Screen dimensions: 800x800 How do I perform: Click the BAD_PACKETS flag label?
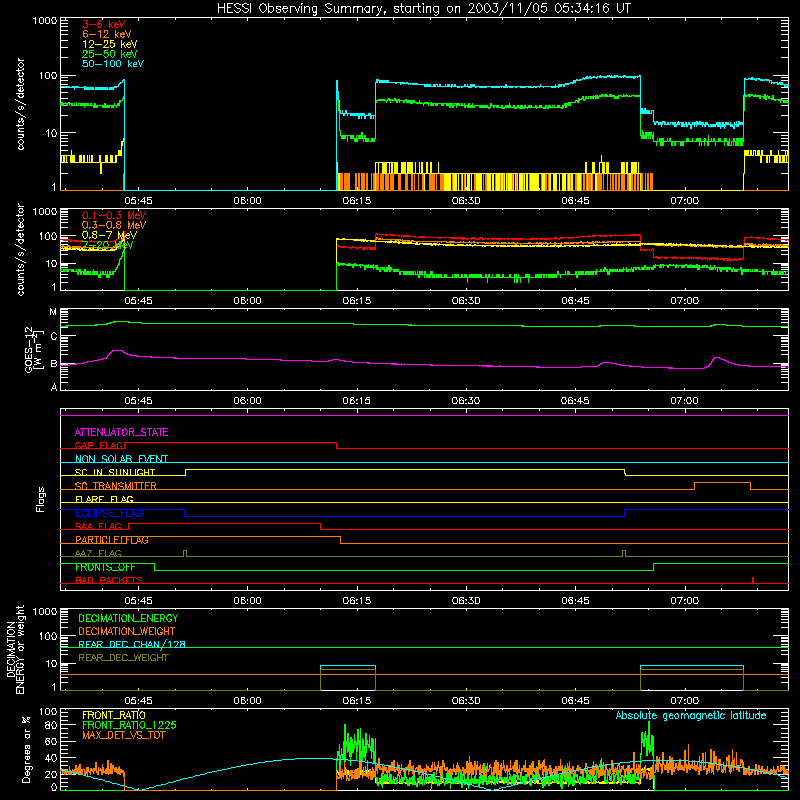coord(109,580)
